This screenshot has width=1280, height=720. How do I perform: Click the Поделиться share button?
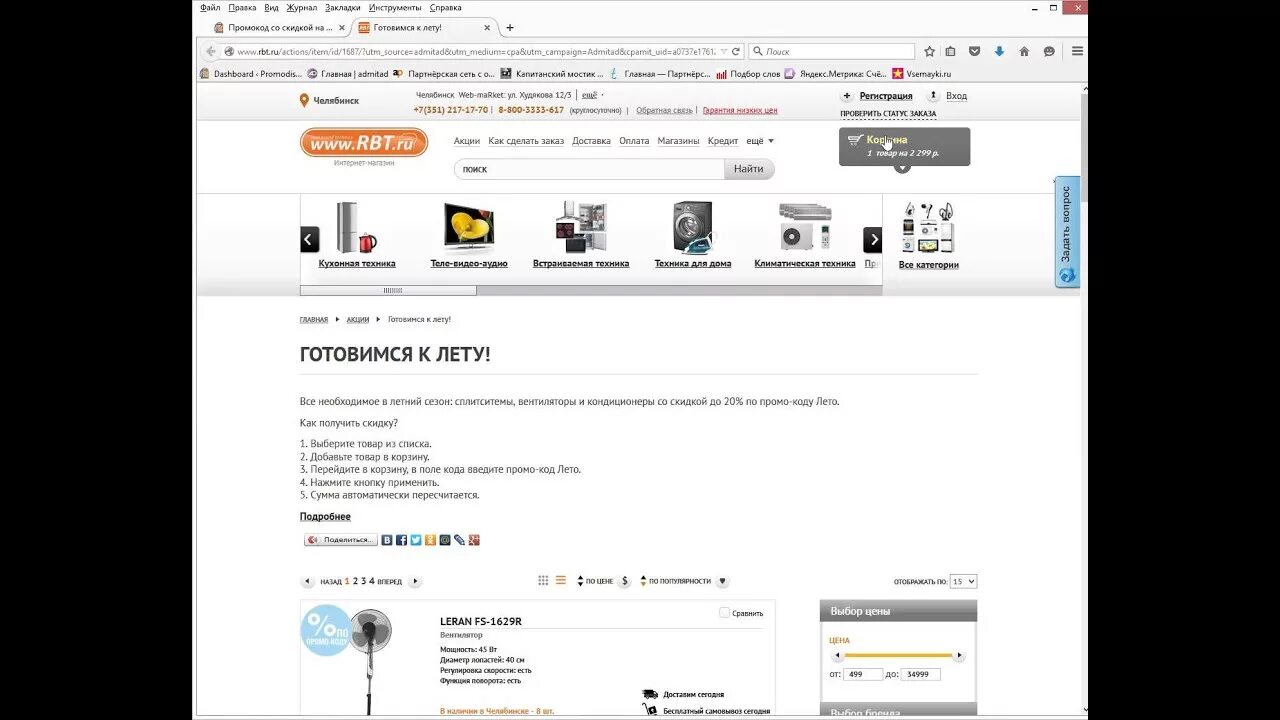pyautogui.click(x=341, y=540)
